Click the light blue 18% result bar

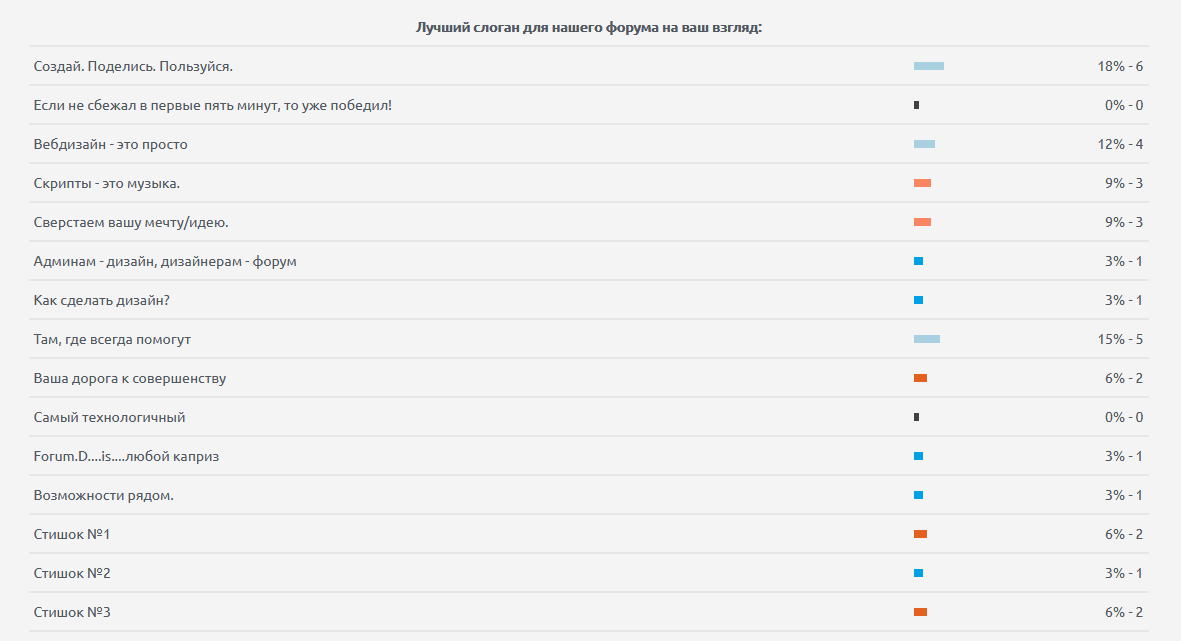click(928, 66)
